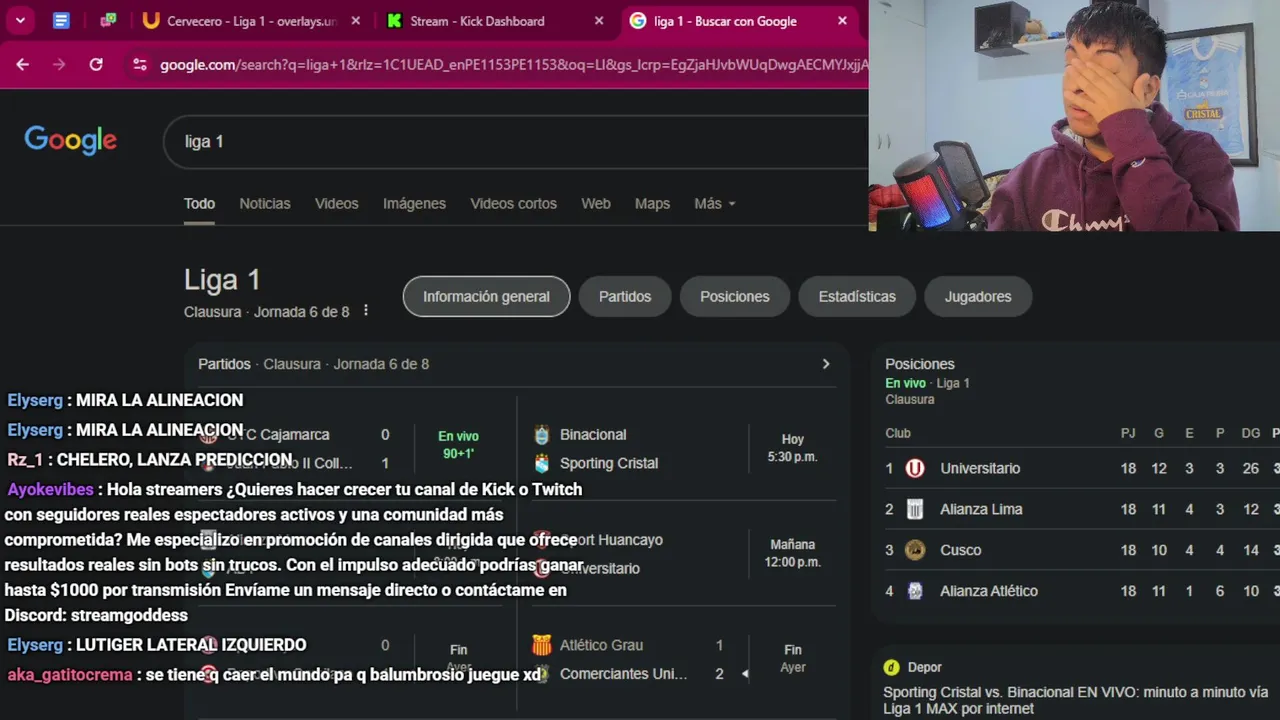This screenshot has width=1280, height=720.
Task: Select the pinned Google Docs tab icon
Action: coord(61,20)
